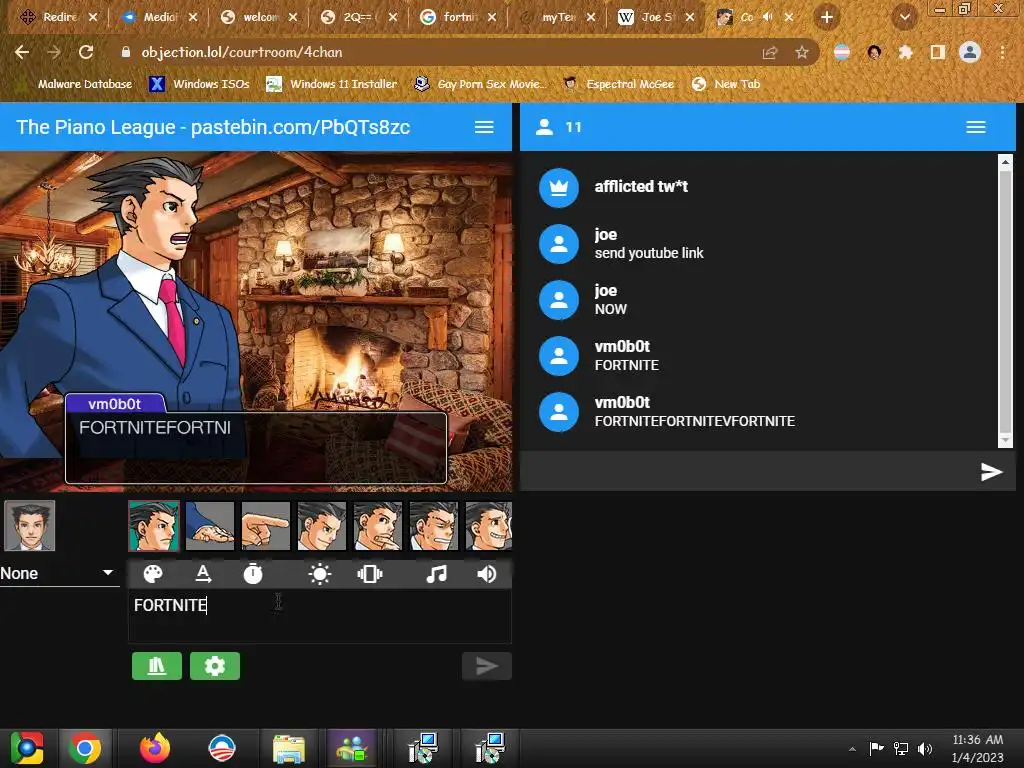Click the Chrome back arrow
This screenshot has width=1024, height=768.
click(x=22, y=52)
